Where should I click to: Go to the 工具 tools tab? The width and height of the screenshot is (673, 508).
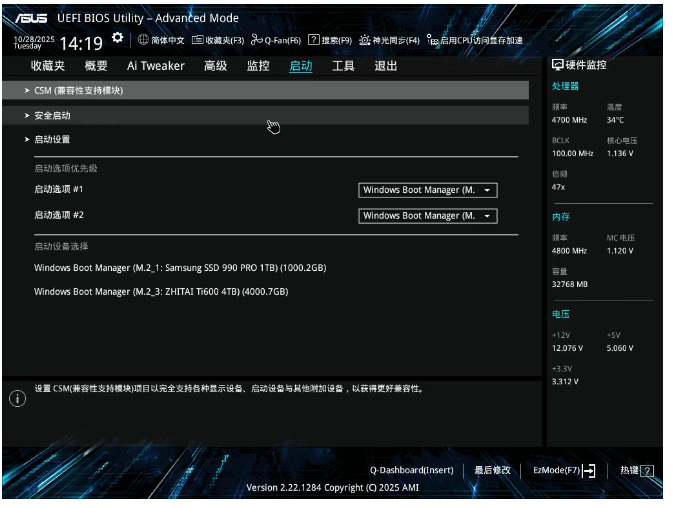point(343,66)
